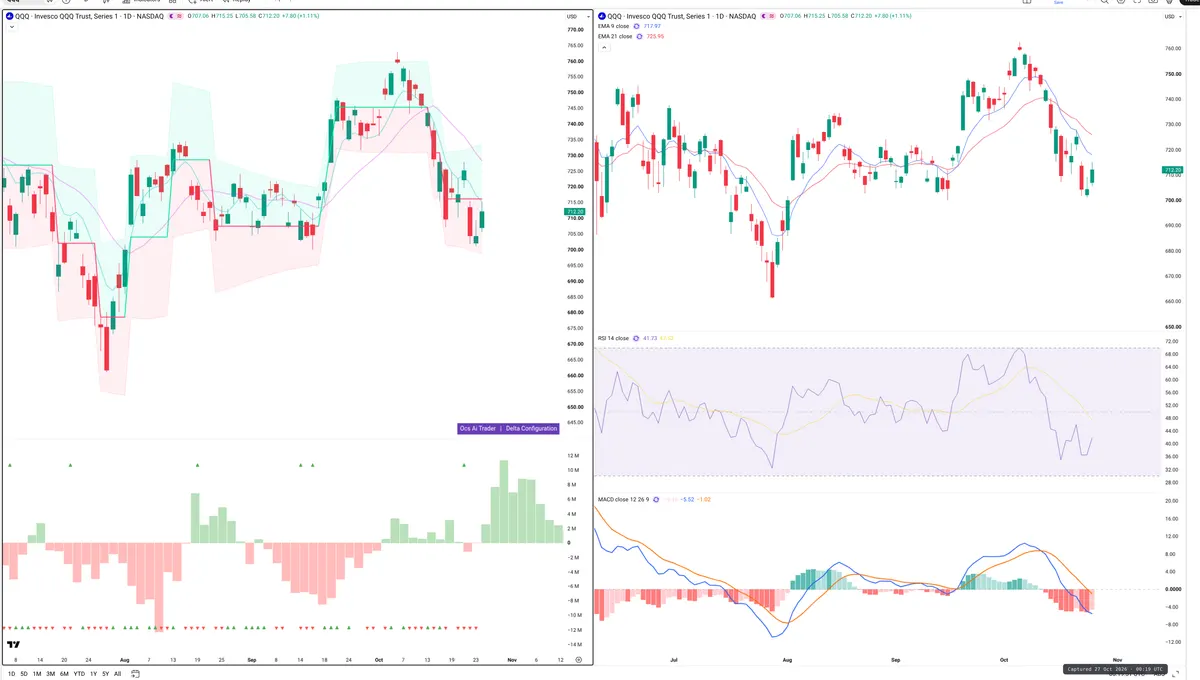
Task: Click the EMA 21 value 725.95
Action: (x=655, y=36)
